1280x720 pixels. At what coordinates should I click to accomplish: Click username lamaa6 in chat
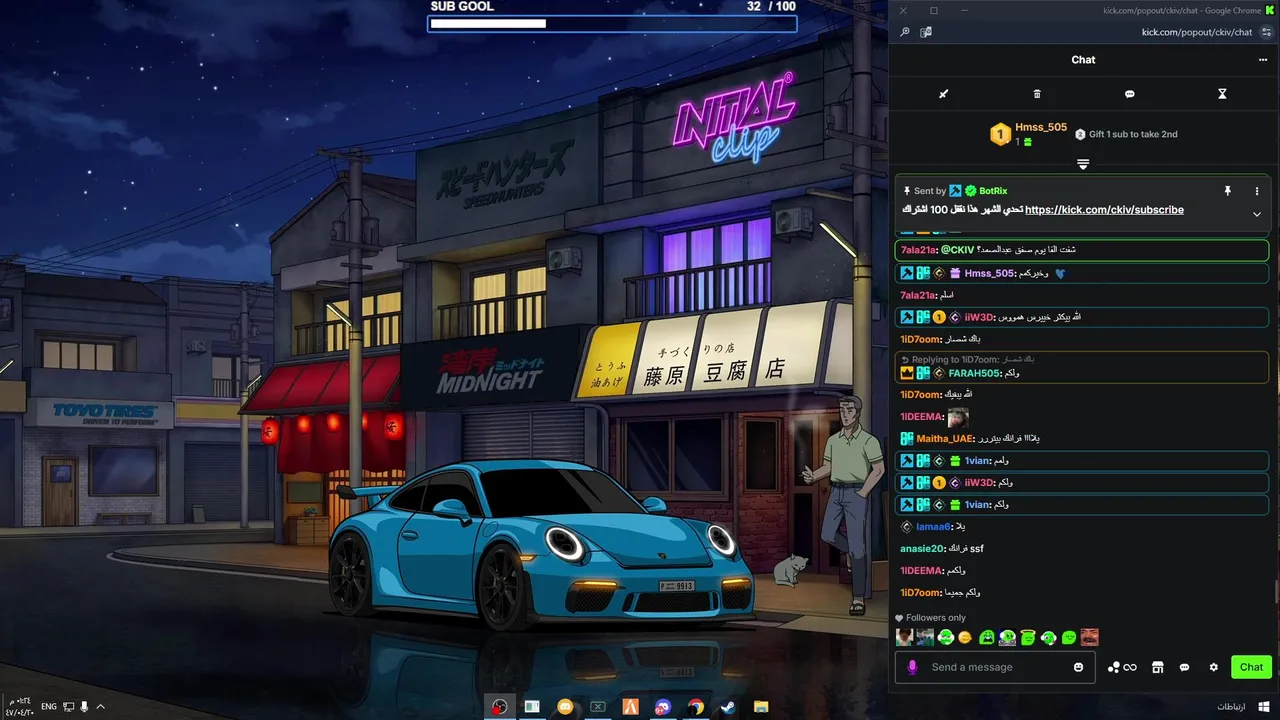click(x=933, y=527)
